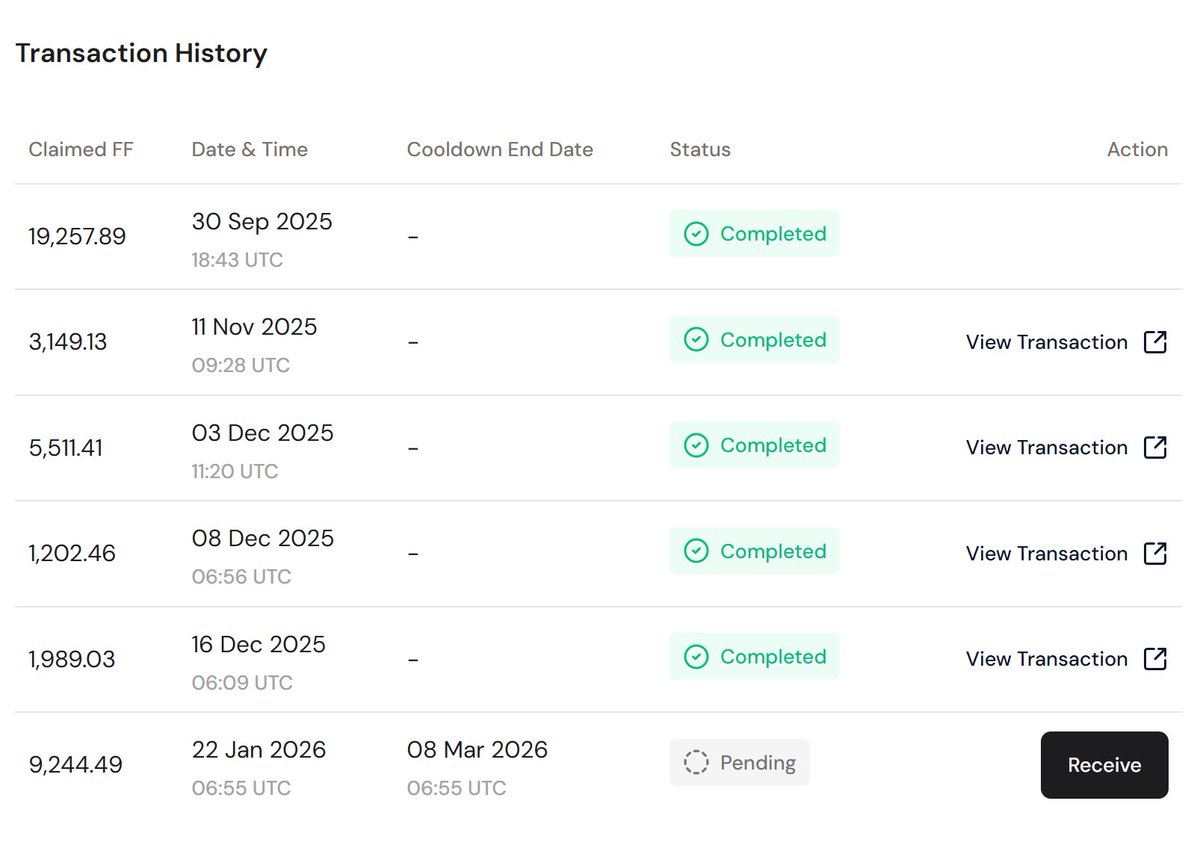View Transaction link for 5,511.41 claim
The width and height of the screenshot is (1200, 854).
[x=1046, y=447]
